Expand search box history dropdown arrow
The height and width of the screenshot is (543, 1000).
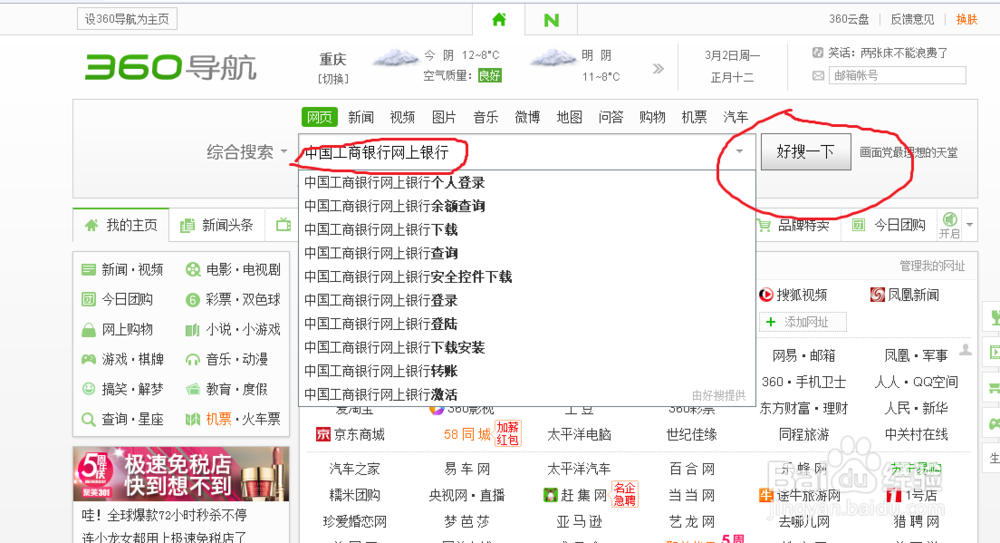(x=740, y=152)
